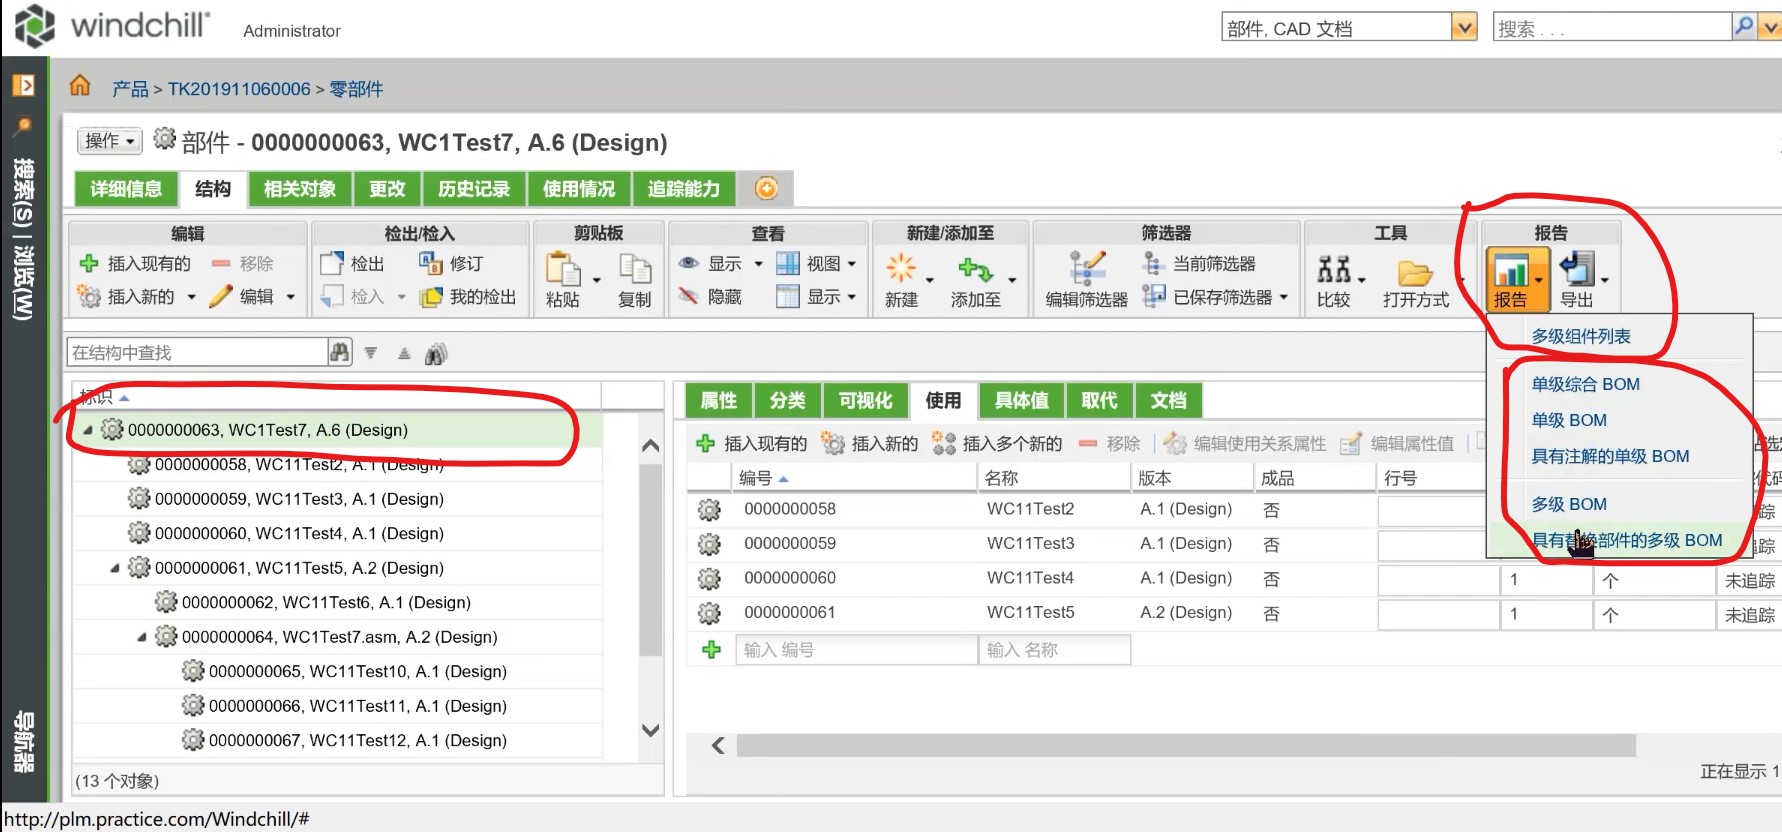Open the 可视化 visualization tab
This screenshot has height=832, width=1782.
pyautogui.click(x=865, y=400)
